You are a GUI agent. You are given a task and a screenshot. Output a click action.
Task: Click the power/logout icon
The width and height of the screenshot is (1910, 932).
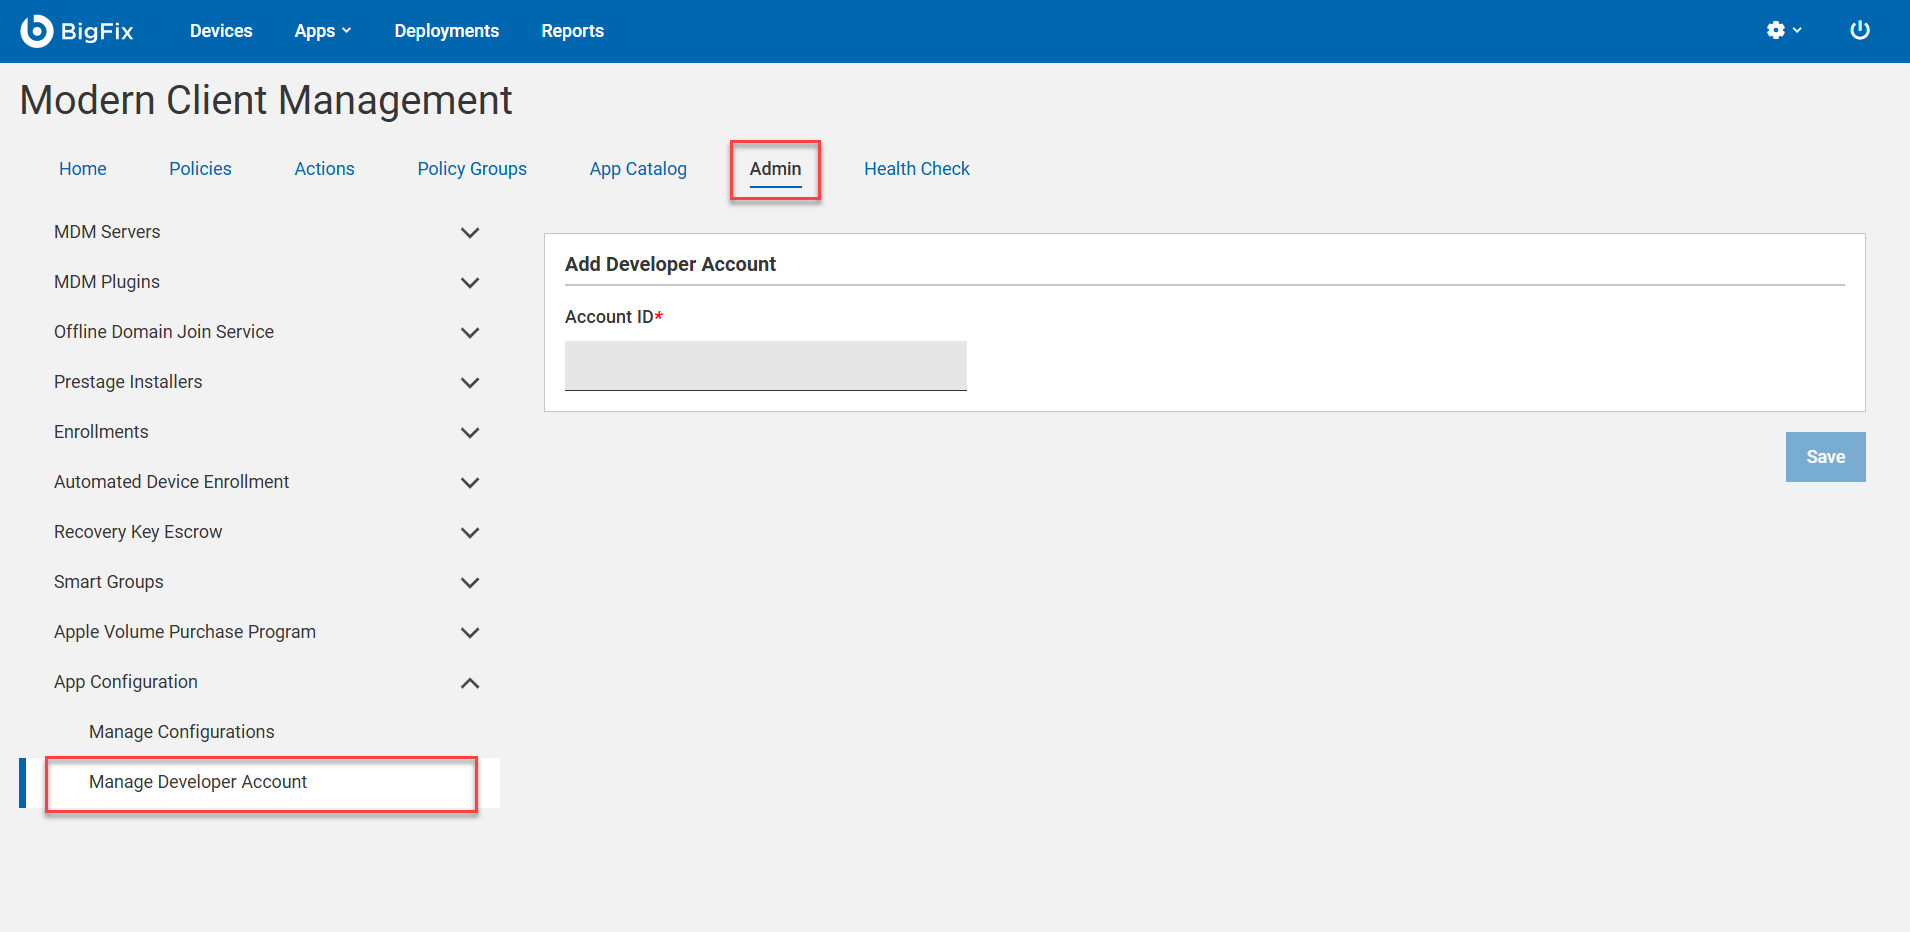pyautogui.click(x=1860, y=30)
